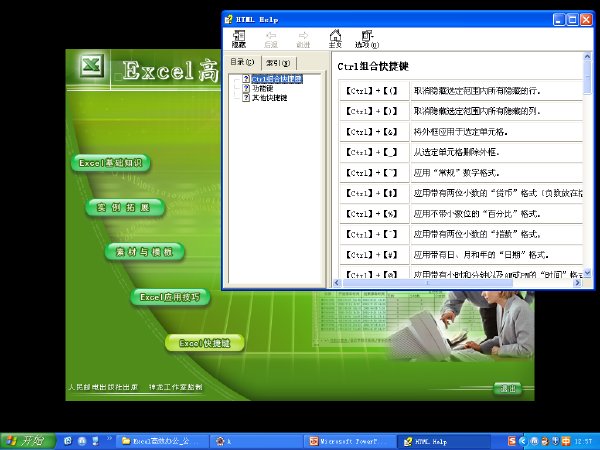This screenshot has height=450, width=600.
Task: Select the 功能键 topic in the tree
Action: 262,88
